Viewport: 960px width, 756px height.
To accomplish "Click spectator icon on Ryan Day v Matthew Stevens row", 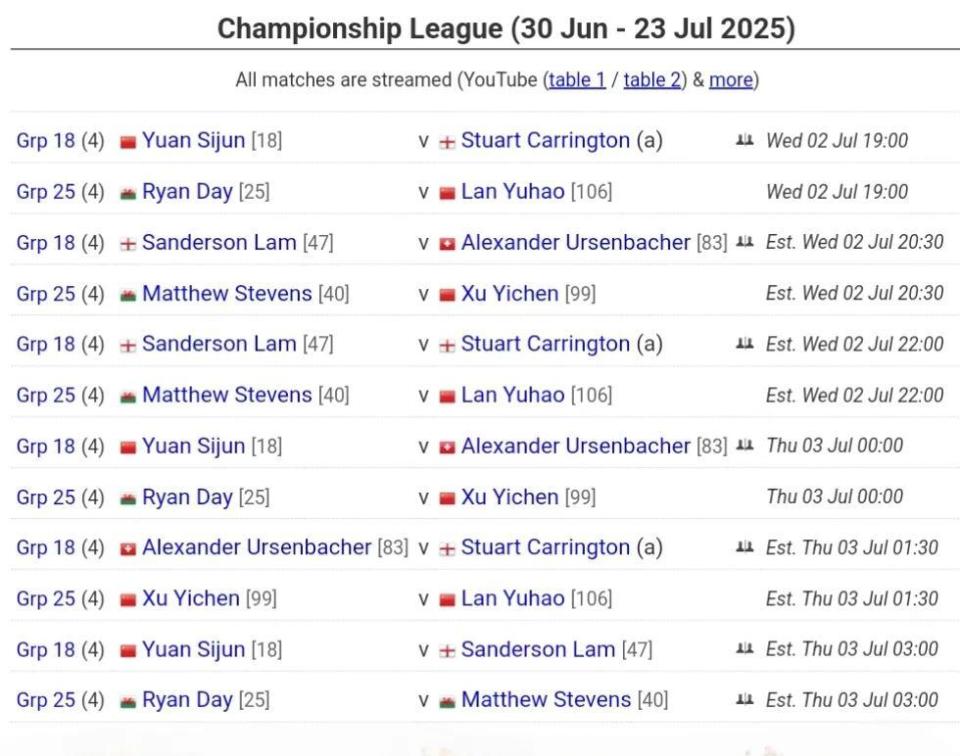I will [x=744, y=699].
